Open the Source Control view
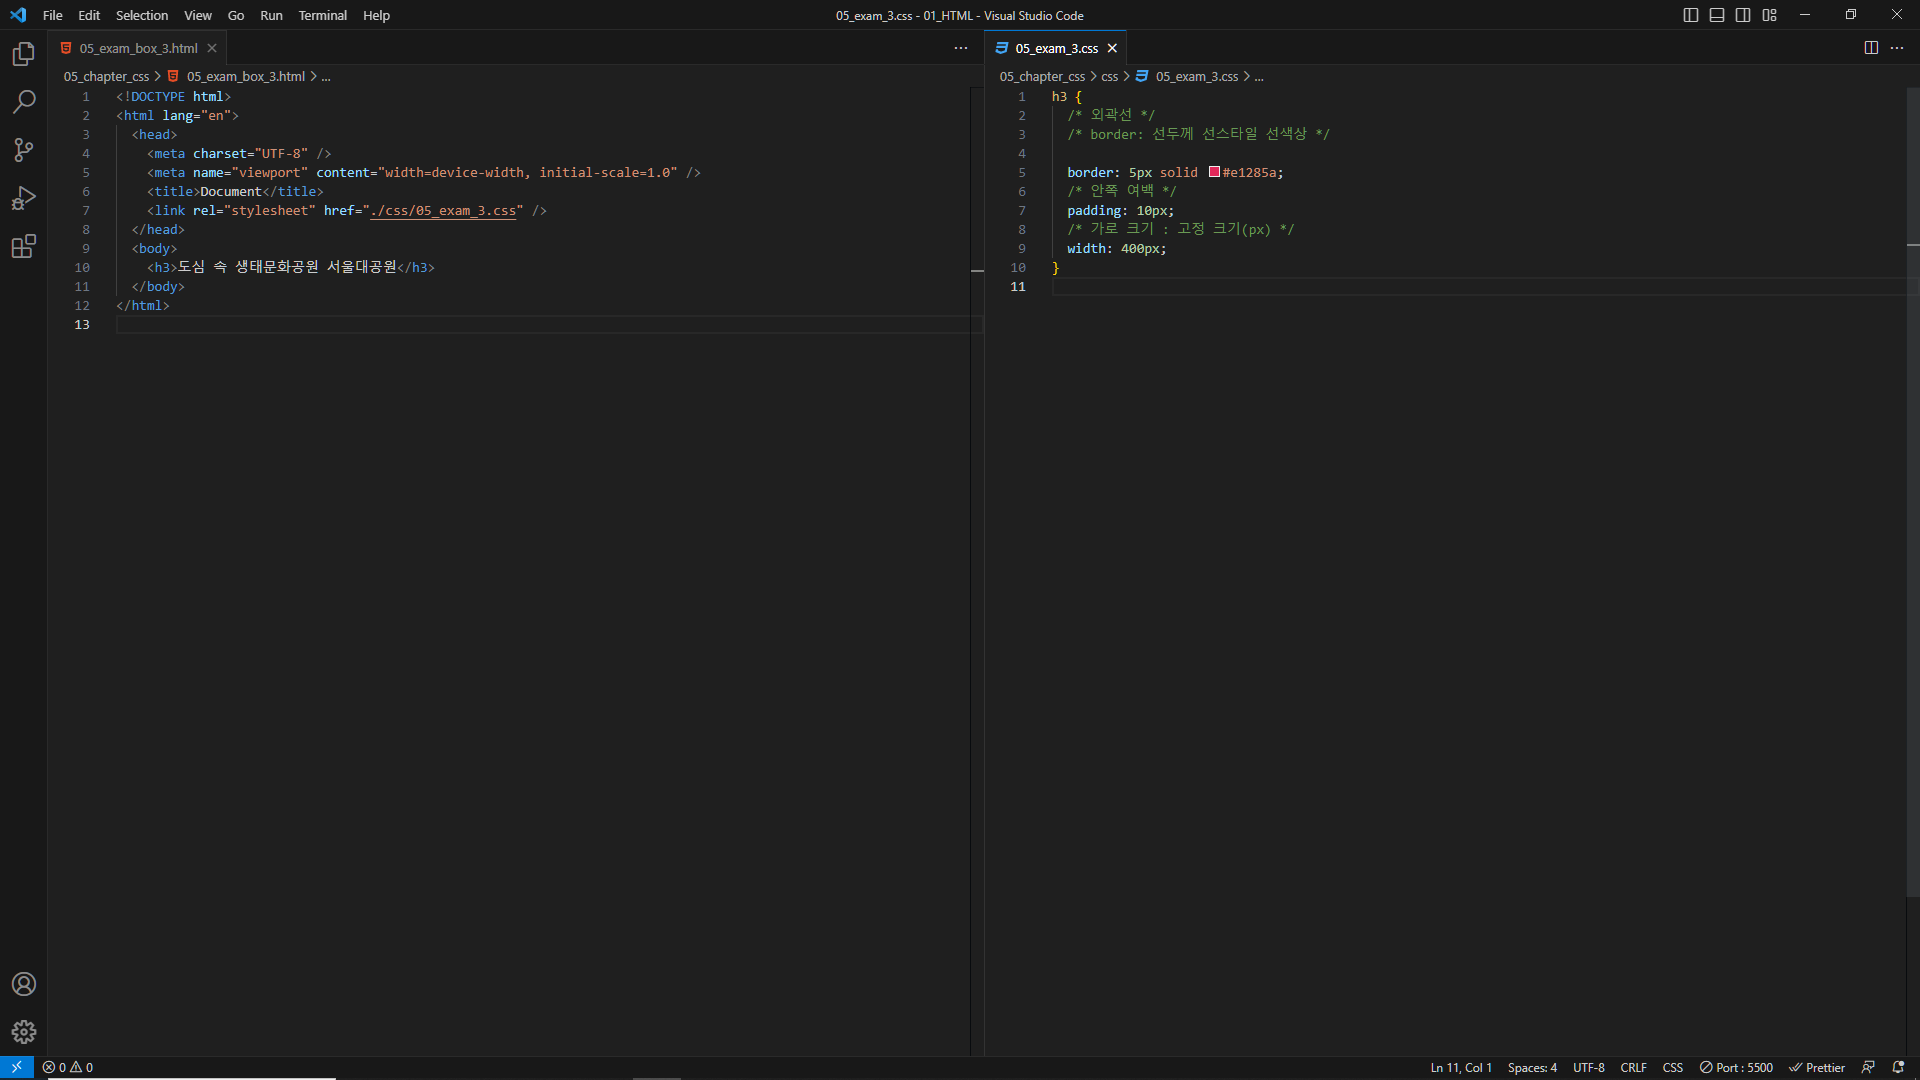 point(24,150)
